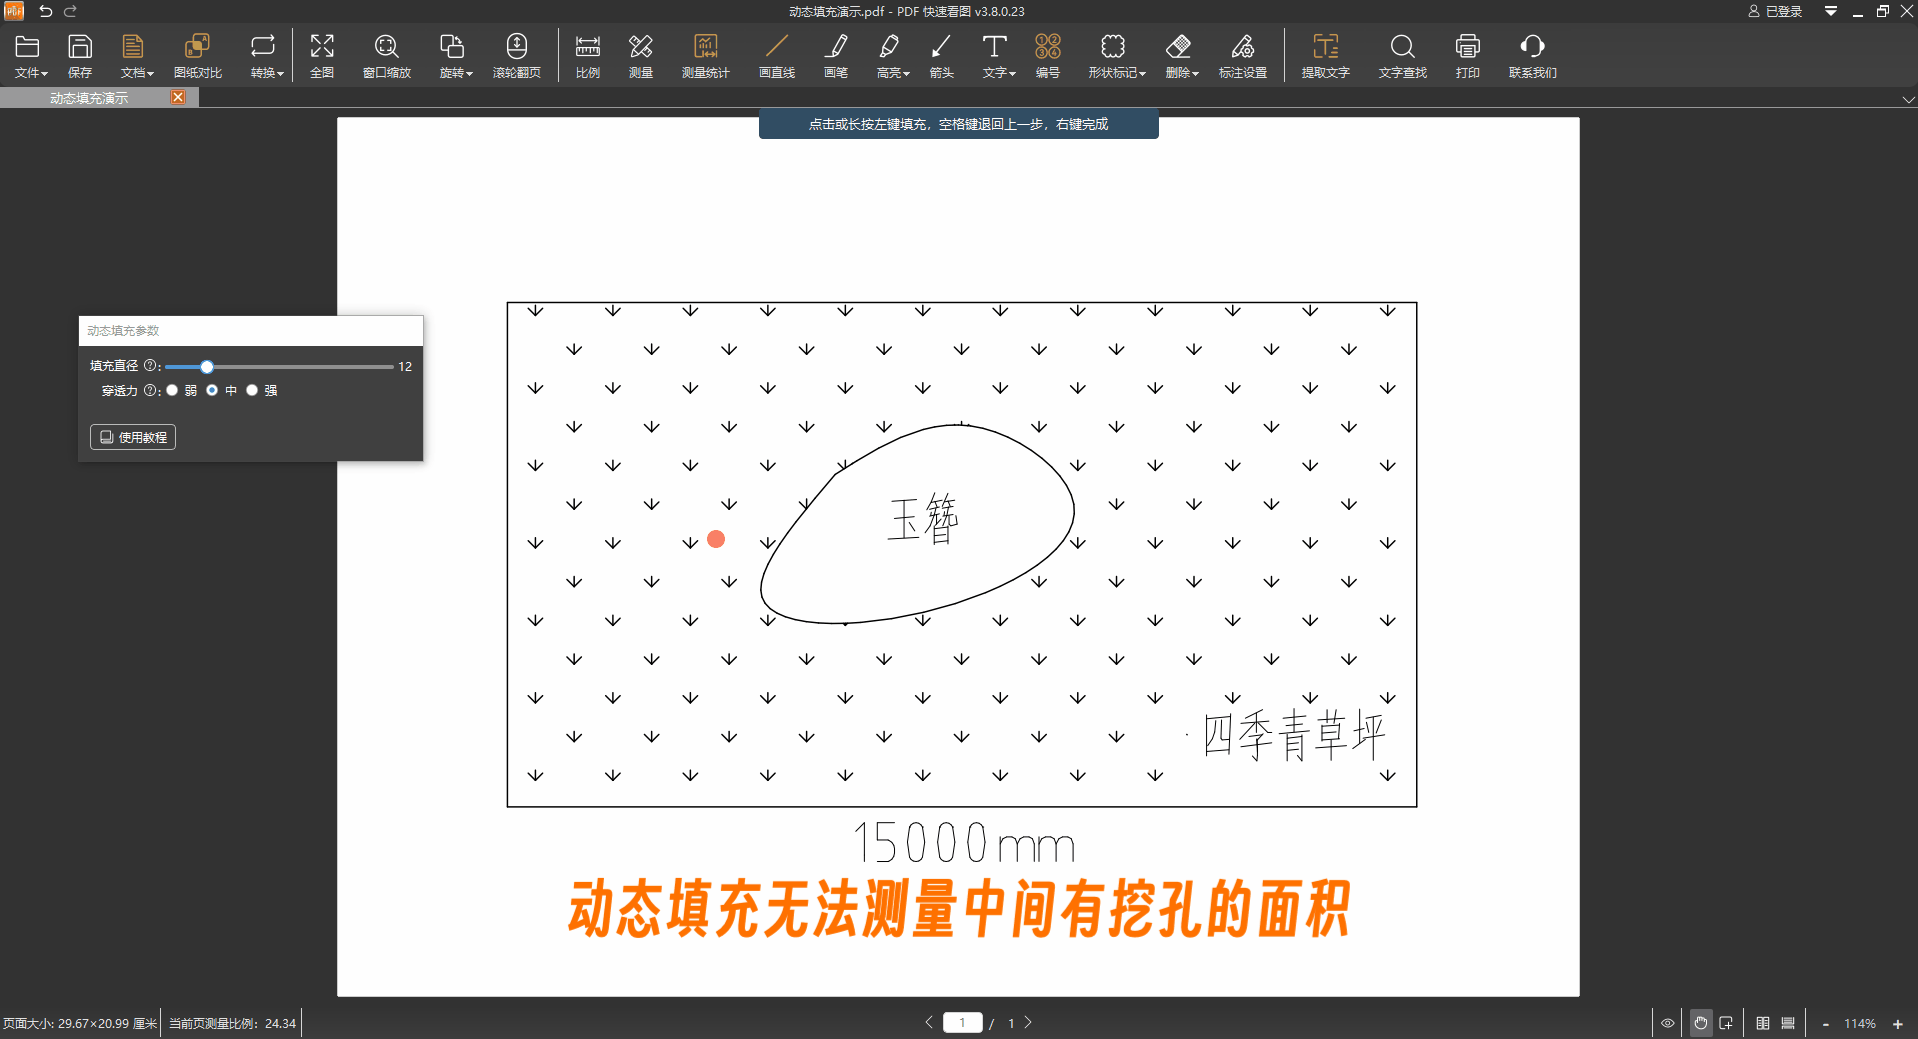The image size is (1918, 1039).
Task: Click the fill diameter slider track
Action: (279, 367)
